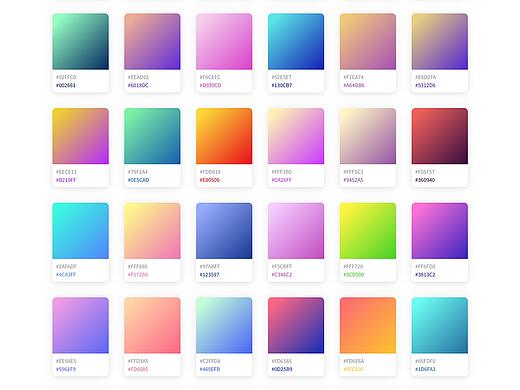The image size is (520, 390).
Task: Choose the mint-blue gradient ending in #465EFB
Action: pyautogui.click(x=224, y=325)
